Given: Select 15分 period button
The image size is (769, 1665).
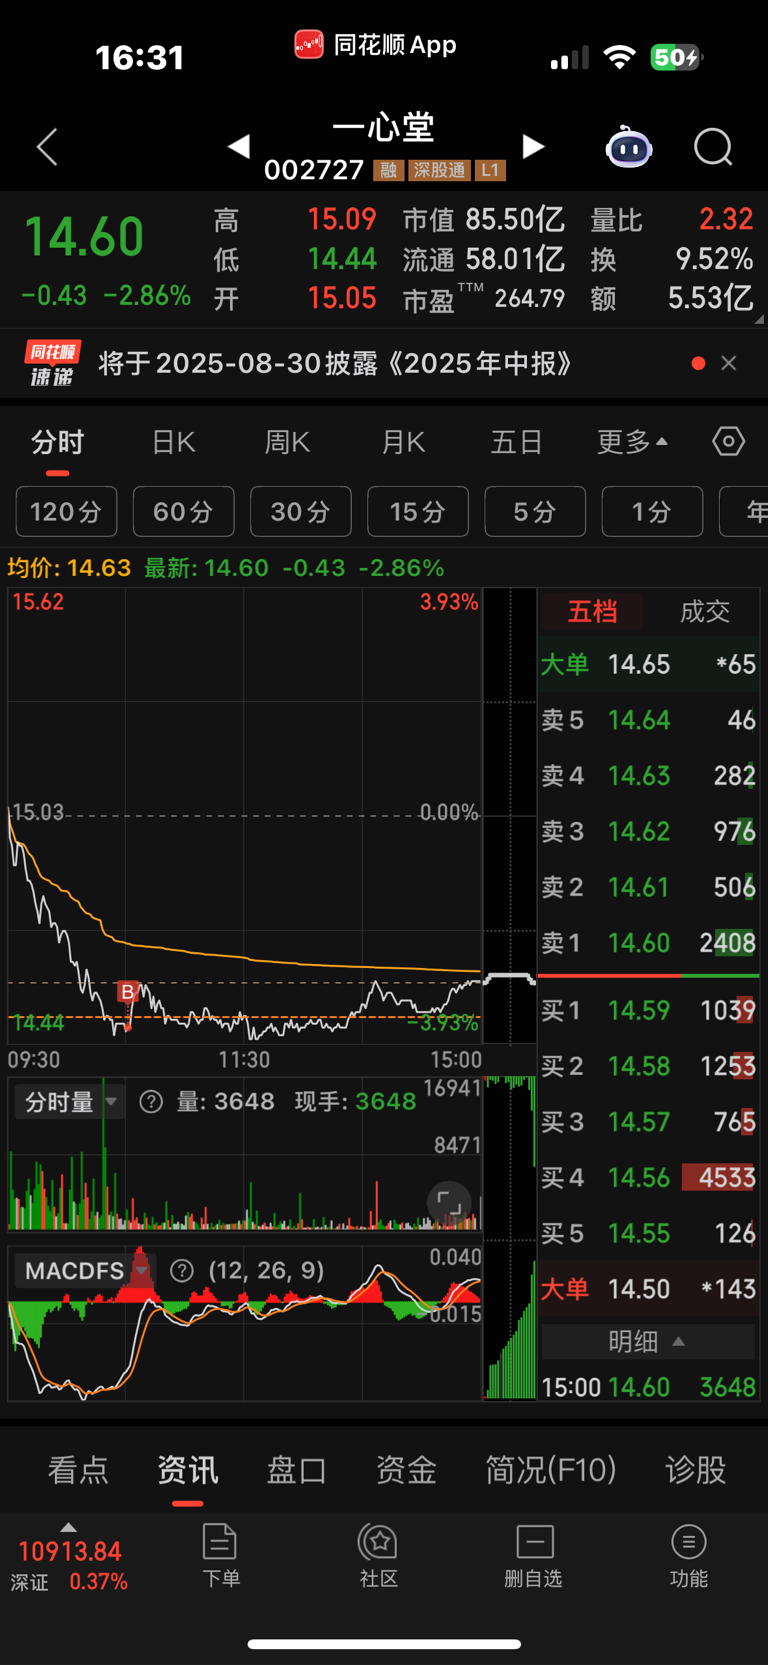Looking at the screenshot, I should pos(418,512).
